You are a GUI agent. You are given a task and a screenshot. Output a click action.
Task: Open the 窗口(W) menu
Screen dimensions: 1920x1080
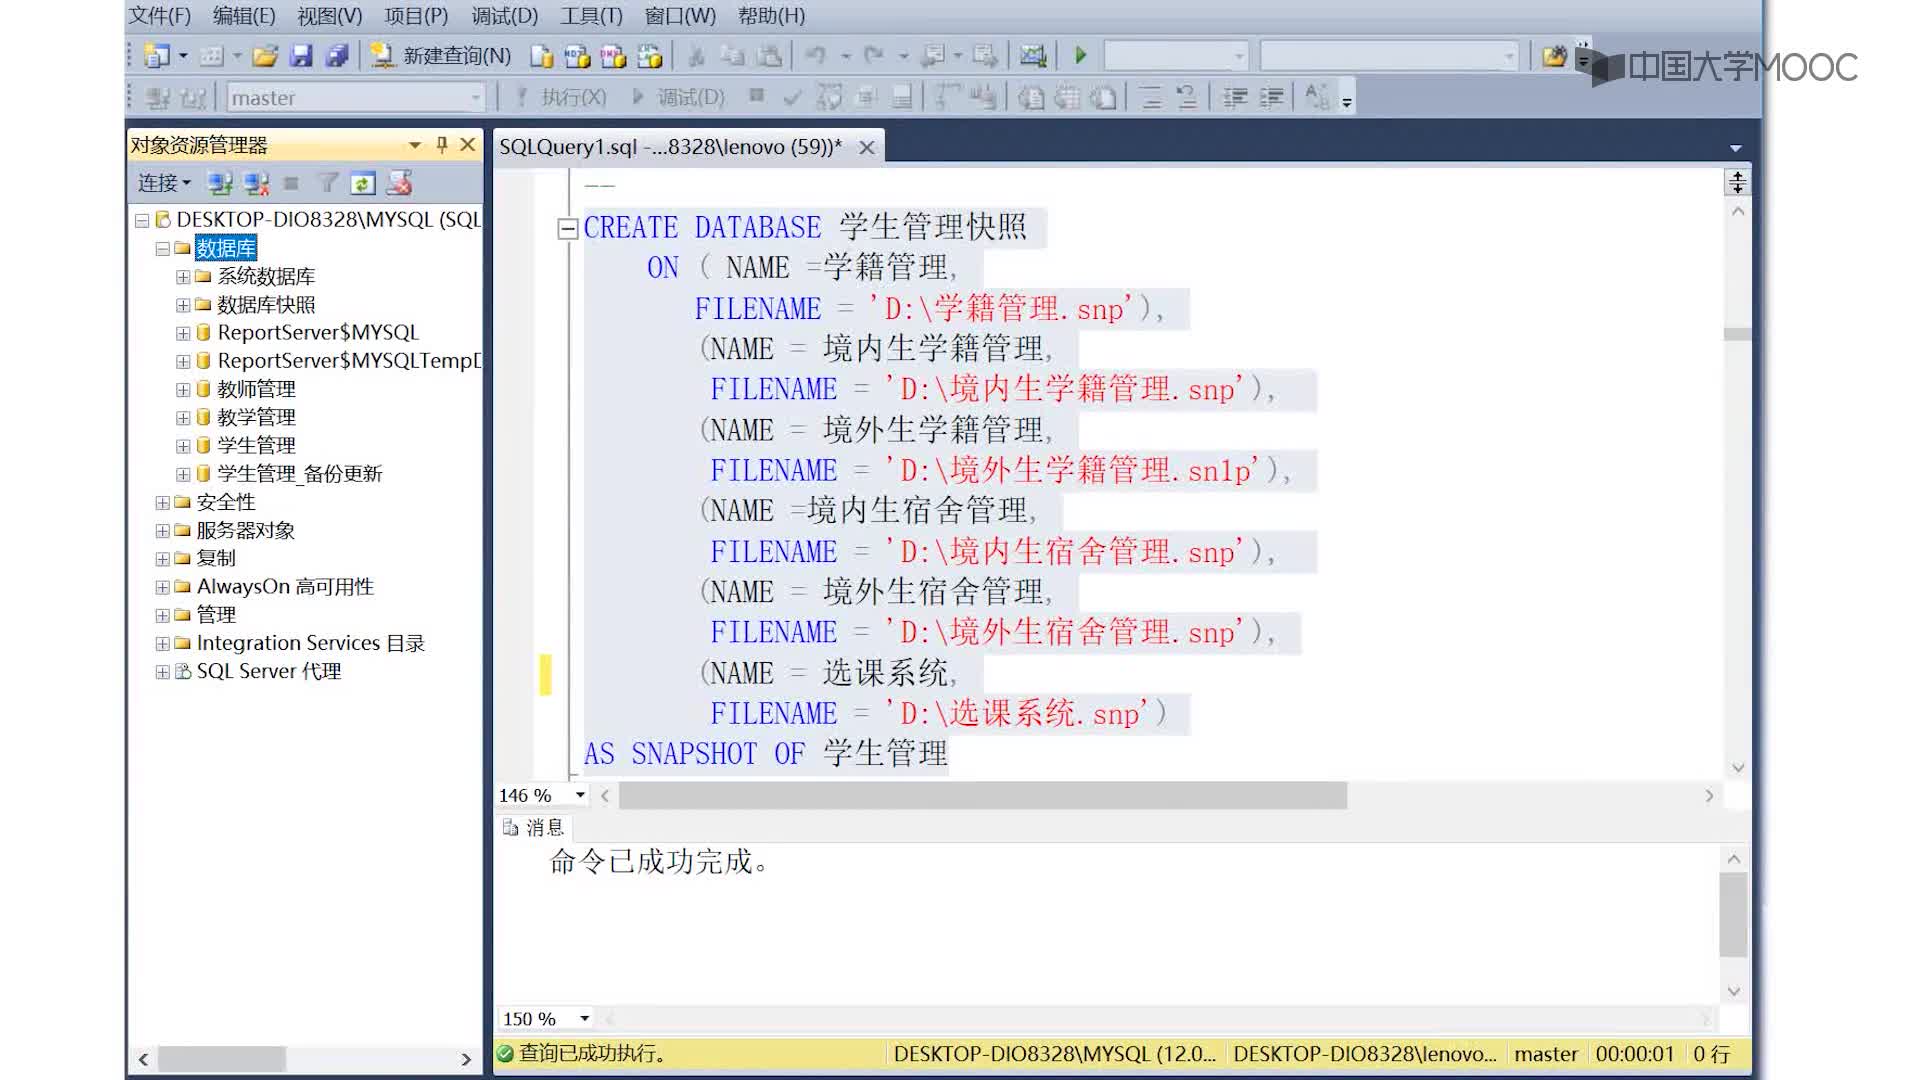pos(680,16)
